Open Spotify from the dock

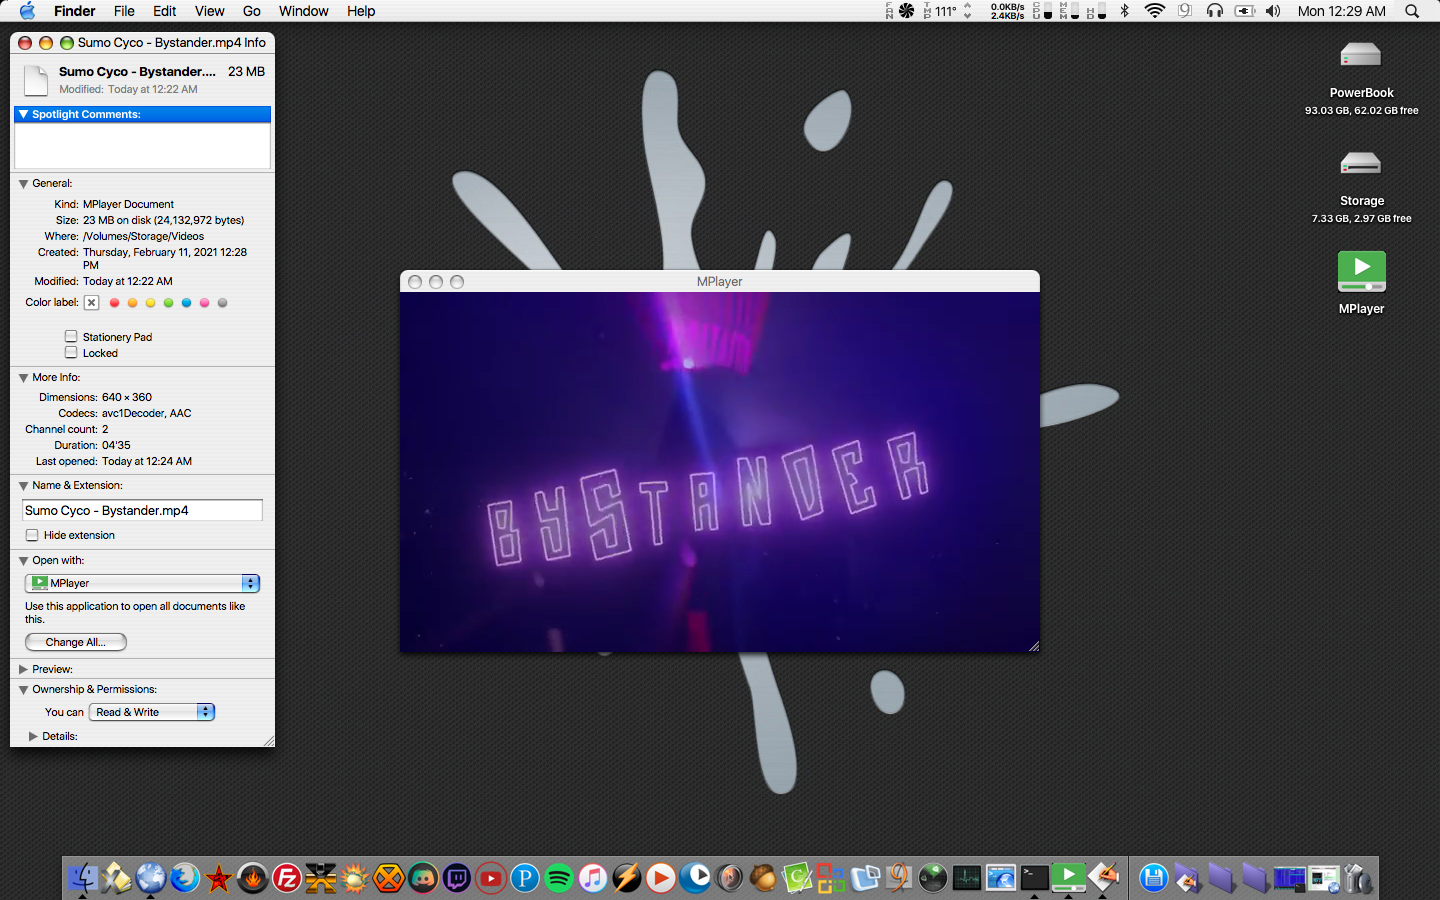[x=559, y=878]
